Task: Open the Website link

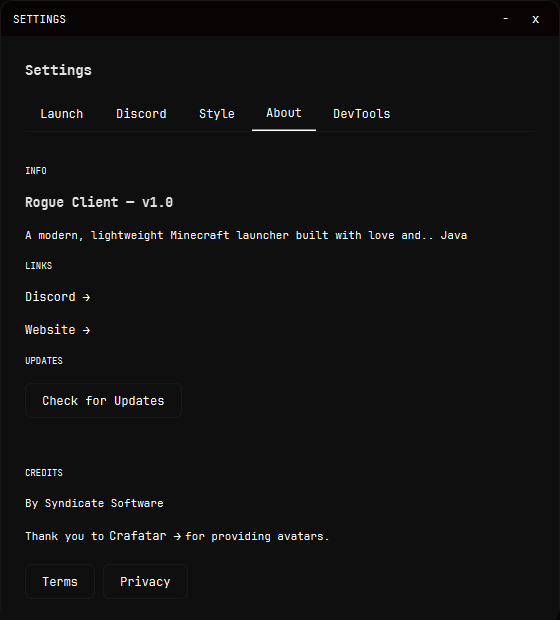Action: pos(58,330)
